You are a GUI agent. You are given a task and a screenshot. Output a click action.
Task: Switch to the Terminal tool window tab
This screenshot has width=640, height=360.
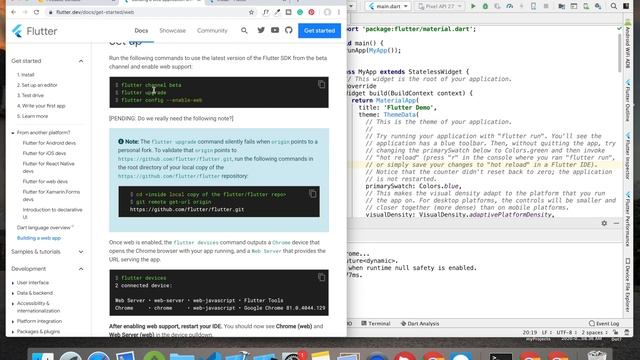pyautogui.click(x=376, y=323)
